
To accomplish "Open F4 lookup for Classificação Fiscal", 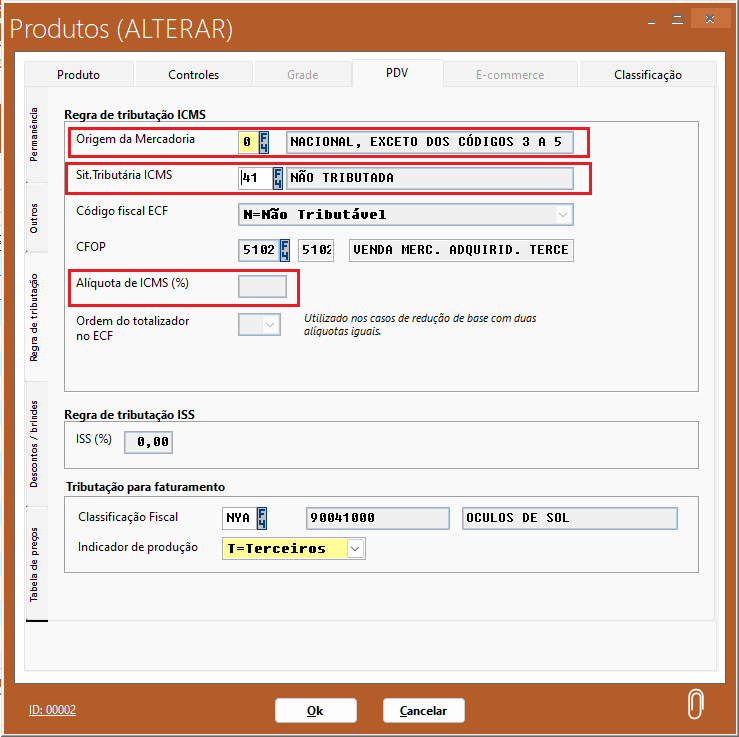I will (x=262, y=518).
